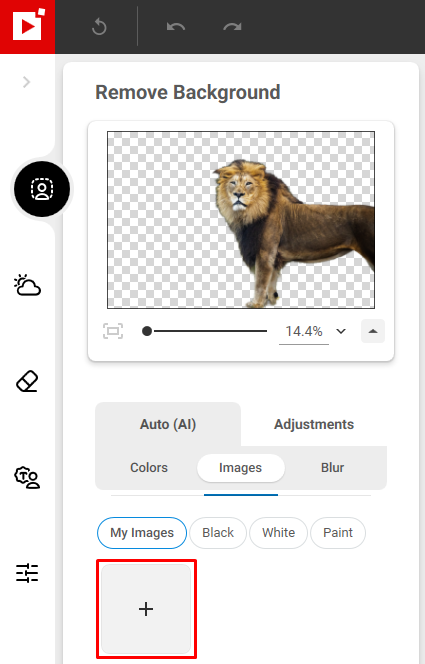
Task: Click the reset/revert icon in top bar
Action: 99,27
